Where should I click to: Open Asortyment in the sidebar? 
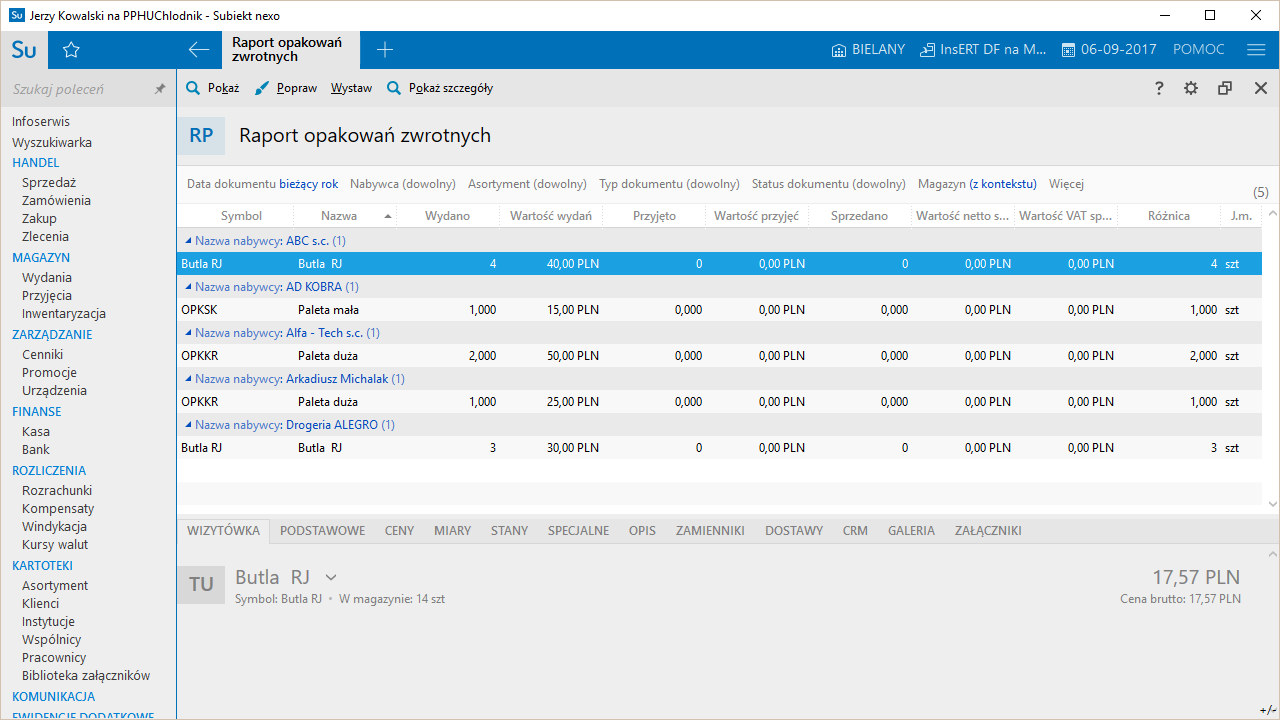(55, 585)
